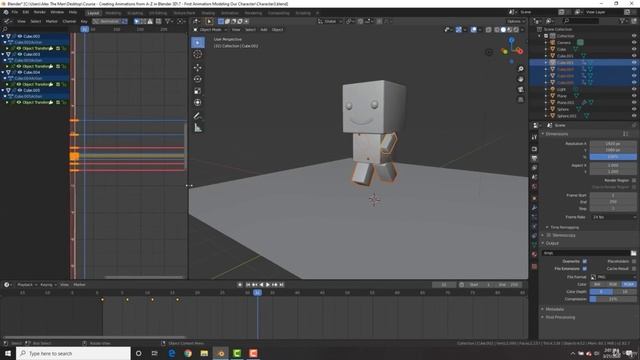Open the Scene properties tab icon
Image resolution: width=640 pixels, height=360 pixels.
[534, 177]
